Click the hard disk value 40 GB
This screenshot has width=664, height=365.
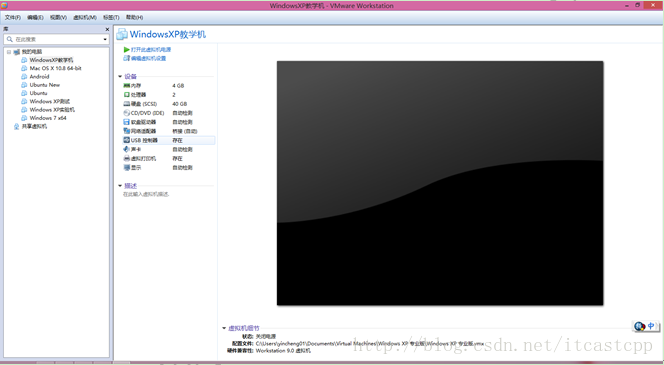pos(180,104)
